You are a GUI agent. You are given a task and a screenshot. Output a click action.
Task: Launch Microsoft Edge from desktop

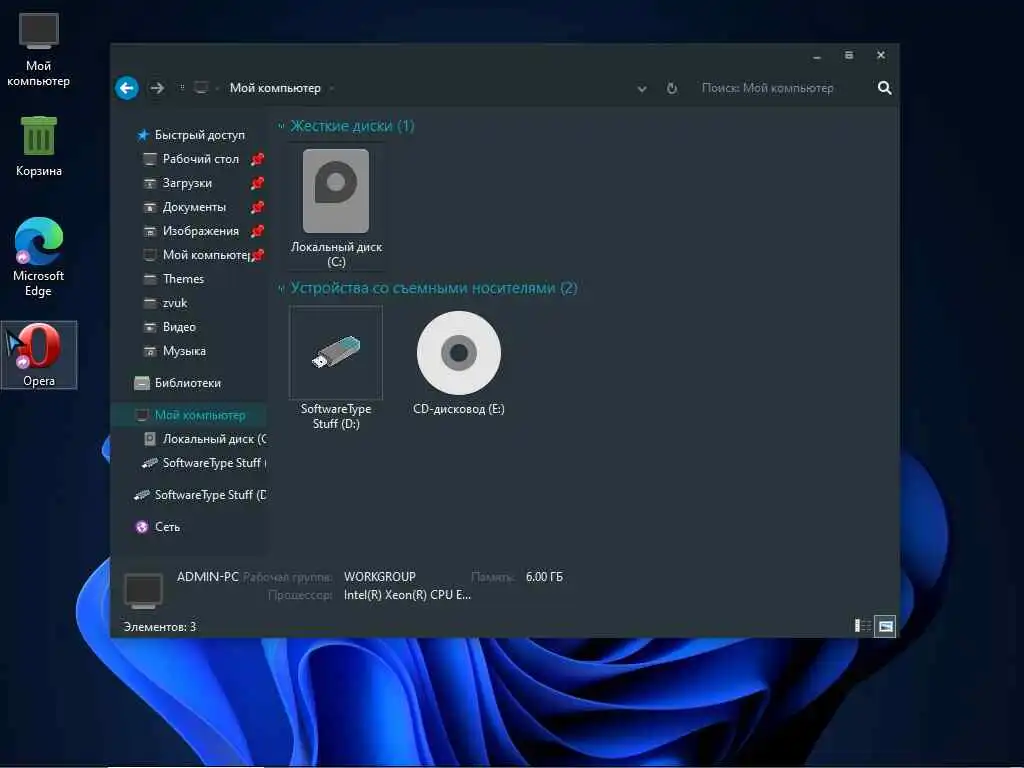39,257
